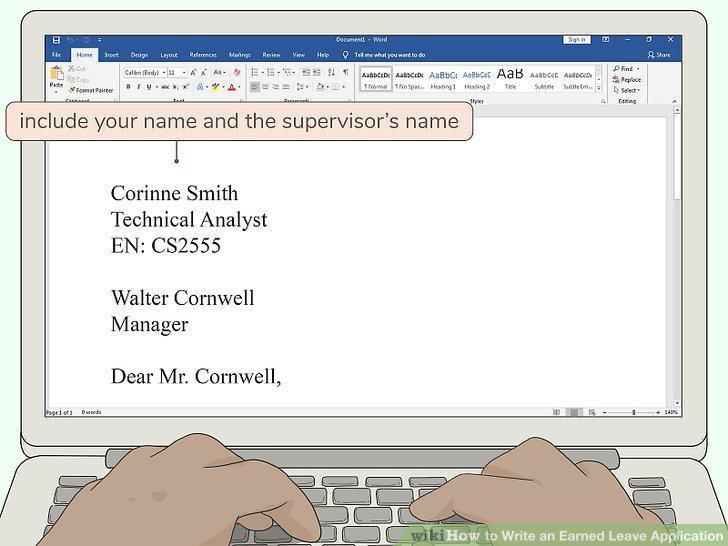Click the Share button
The width and height of the screenshot is (728, 546).
point(659,55)
